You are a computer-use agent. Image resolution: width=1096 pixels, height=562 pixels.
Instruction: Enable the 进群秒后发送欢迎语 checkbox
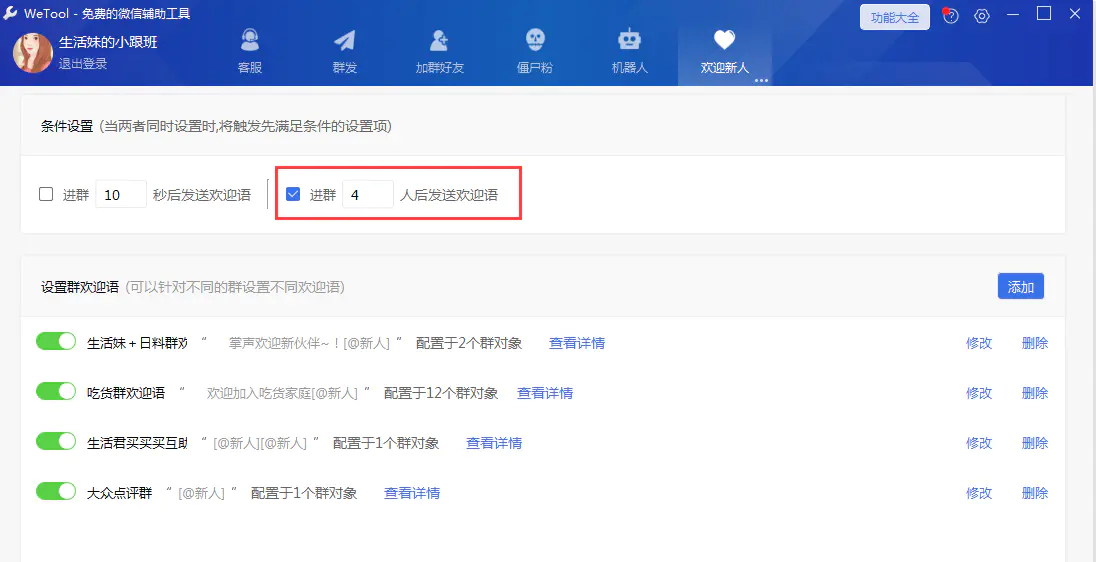(x=46, y=194)
